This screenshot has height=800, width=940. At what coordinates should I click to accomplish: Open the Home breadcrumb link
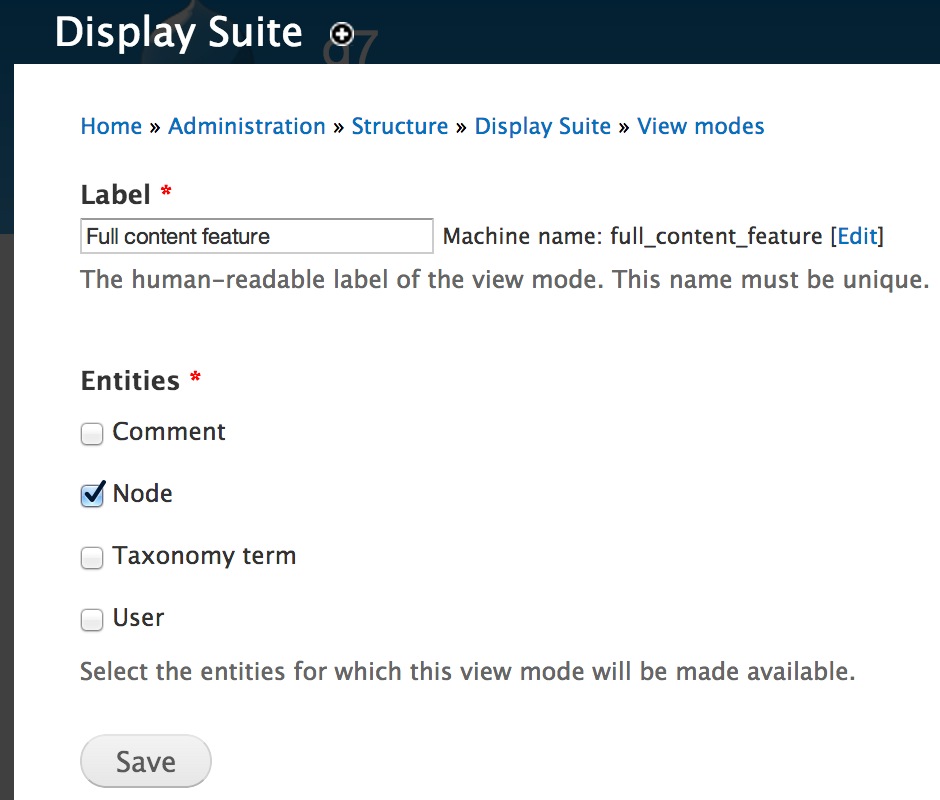click(x=110, y=126)
